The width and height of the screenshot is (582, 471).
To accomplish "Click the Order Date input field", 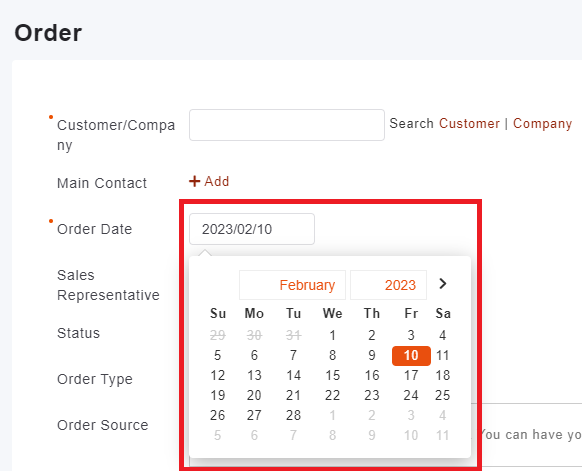I will click(252, 229).
